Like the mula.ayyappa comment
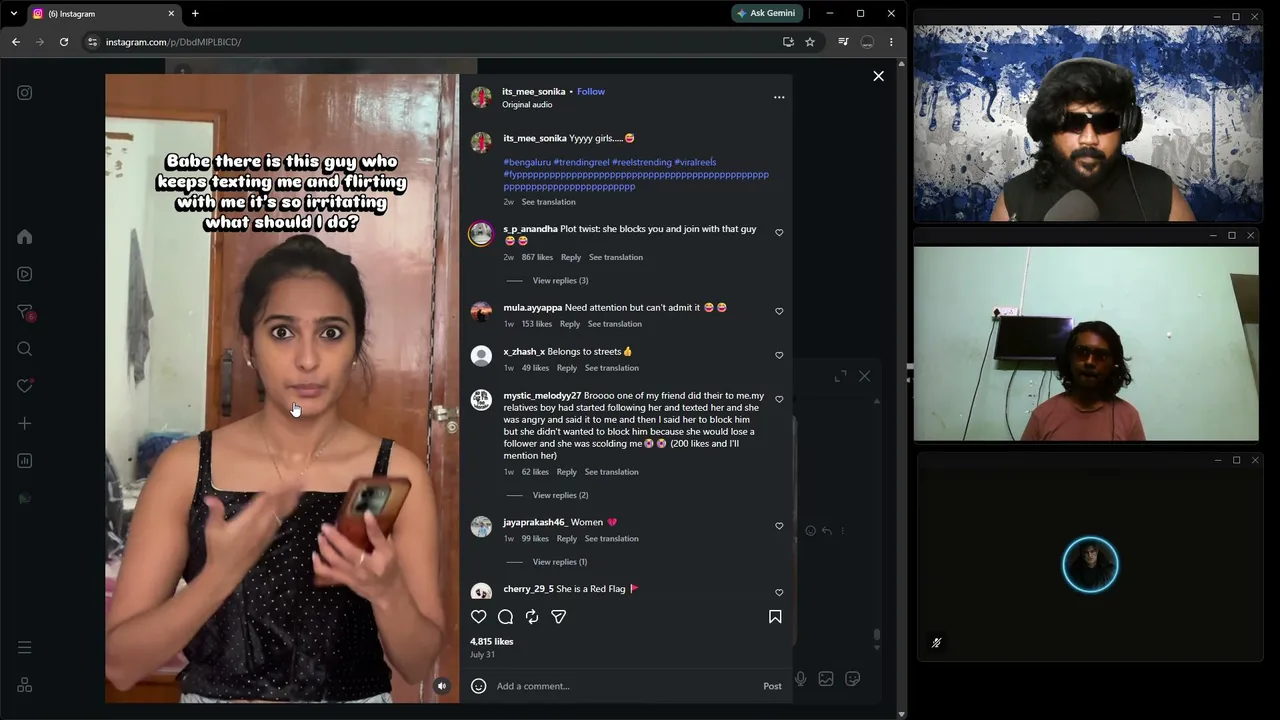The width and height of the screenshot is (1280, 720). [779, 311]
